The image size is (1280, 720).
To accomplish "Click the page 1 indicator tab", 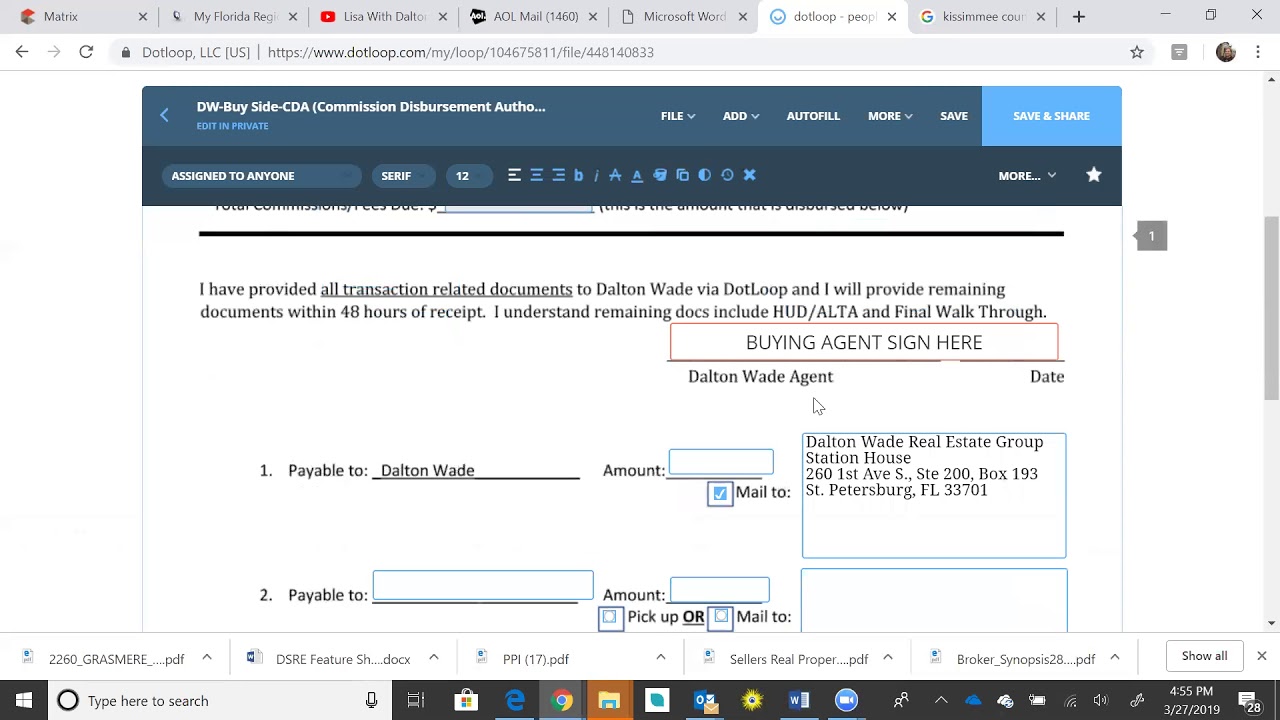I will [x=1151, y=236].
